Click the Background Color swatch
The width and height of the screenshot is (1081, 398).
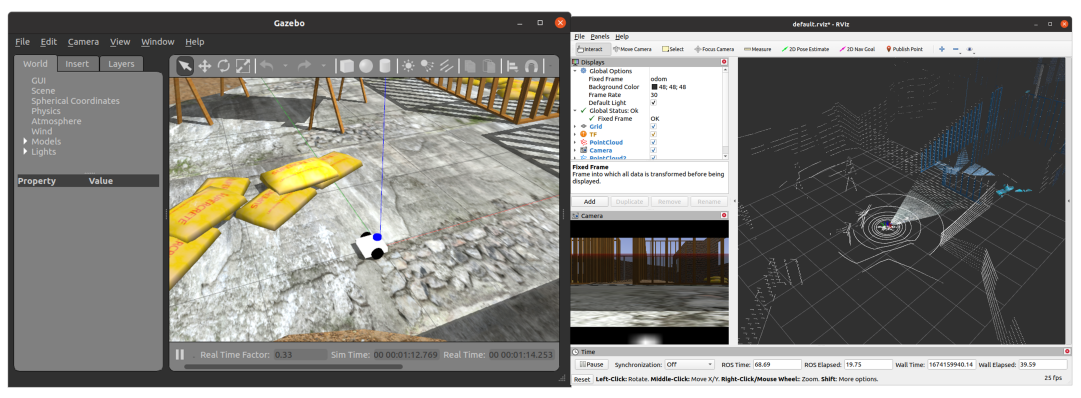tap(654, 87)
